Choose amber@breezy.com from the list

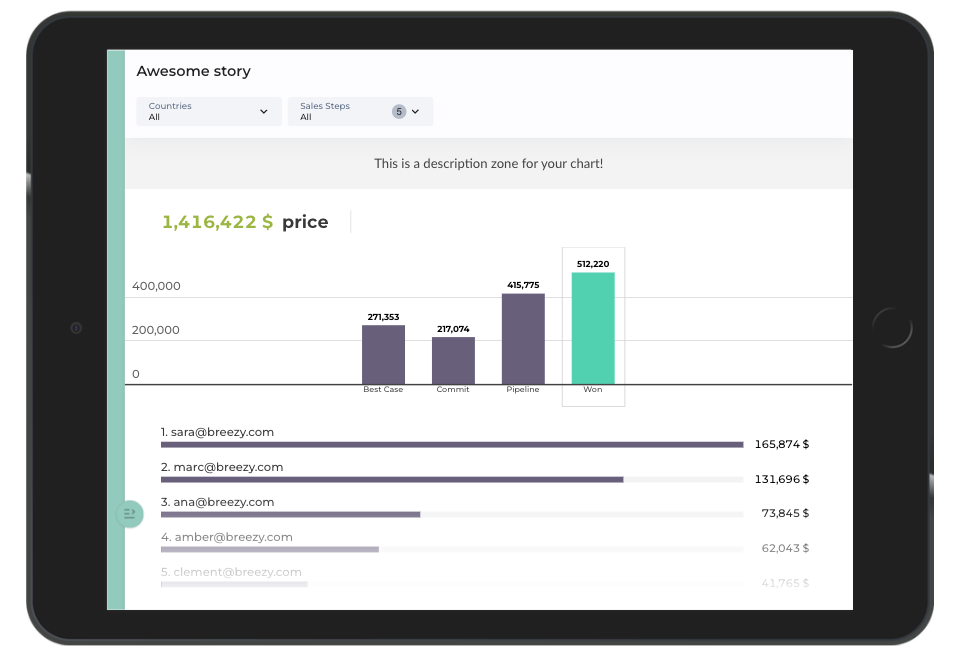pos(227,537)
